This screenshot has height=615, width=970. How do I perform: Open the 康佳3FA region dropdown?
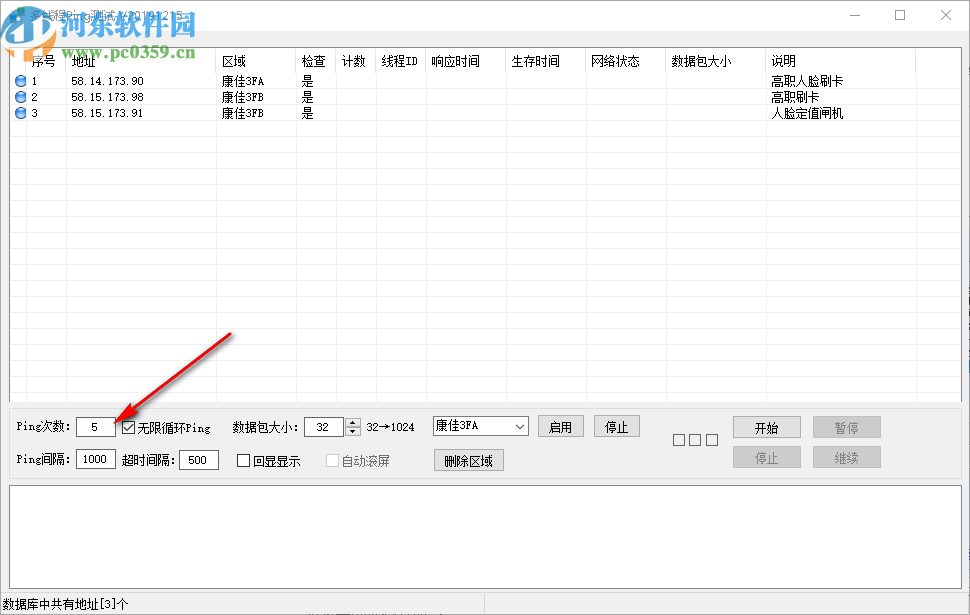coord(521,426)
